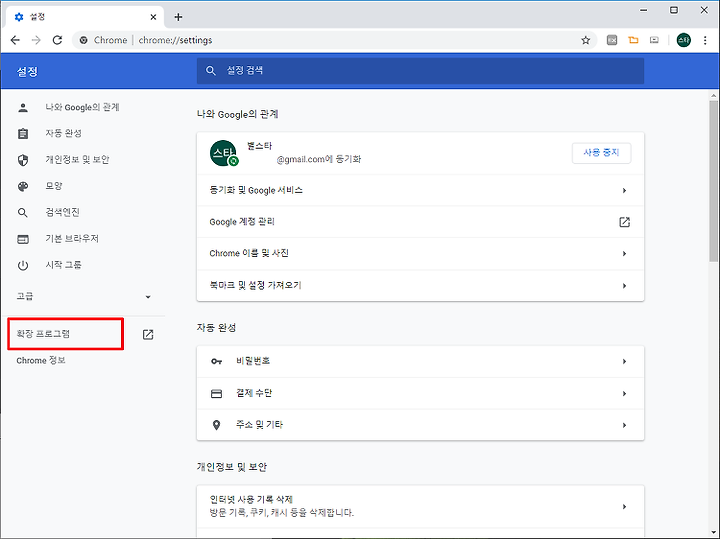Viewport: 720px width, 539px height.
Task: Click the magnifier icon in settings search
Action: click(211, 71)
